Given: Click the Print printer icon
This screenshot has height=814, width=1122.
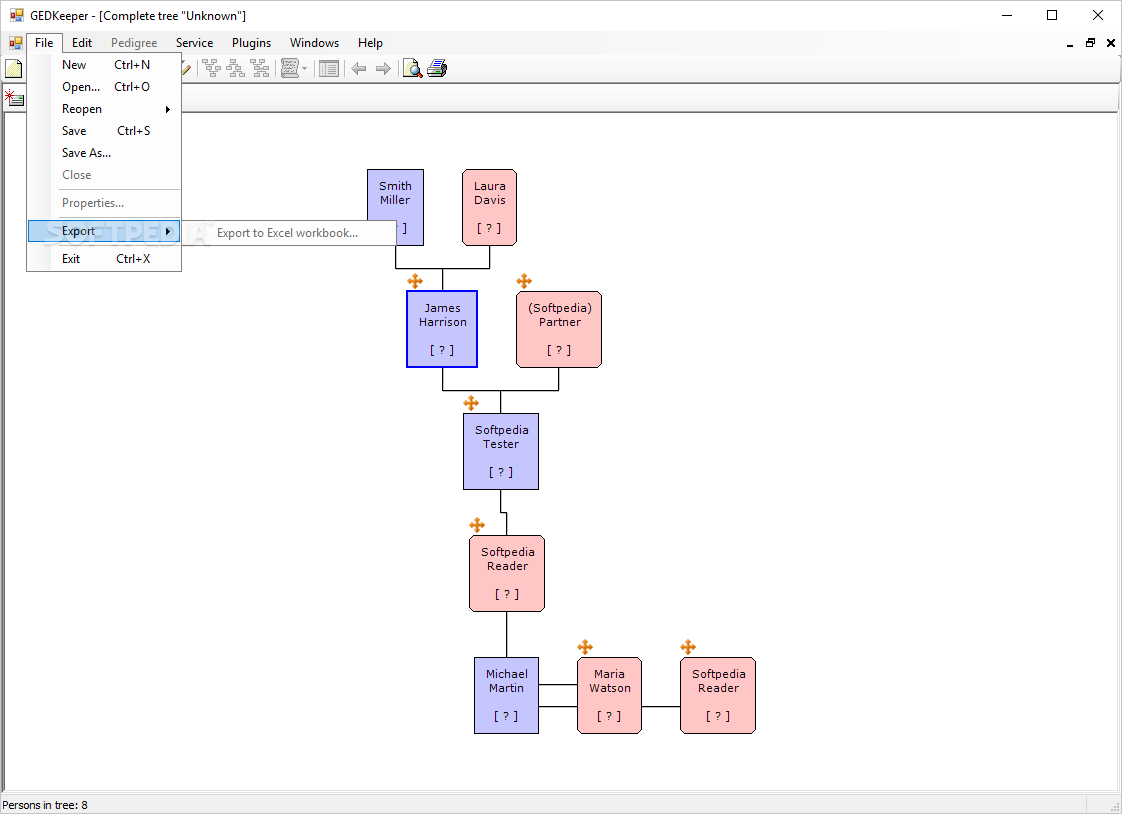Looking at the screenshot, I should point(437,69).
